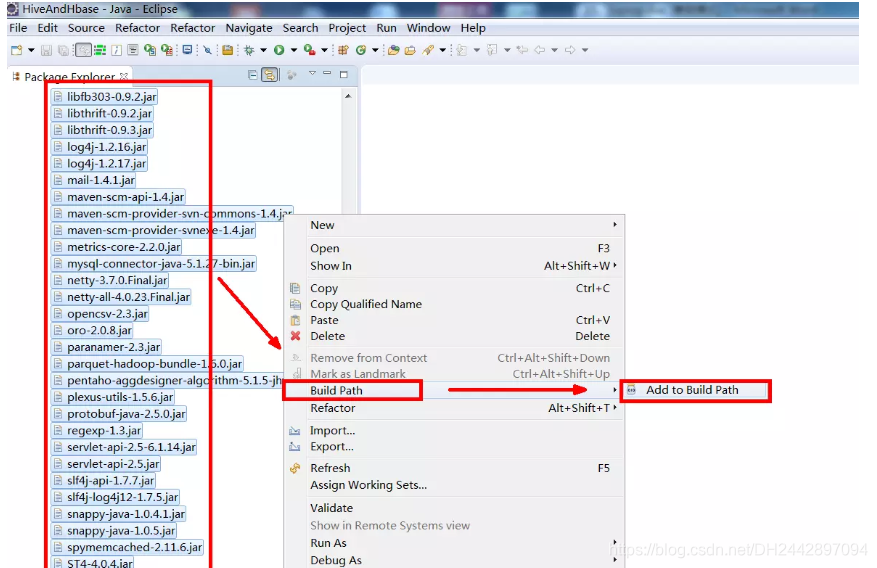The image size is (877, 568).
Task: Click the Next Annotation icon
Action: tap(461, 50)
